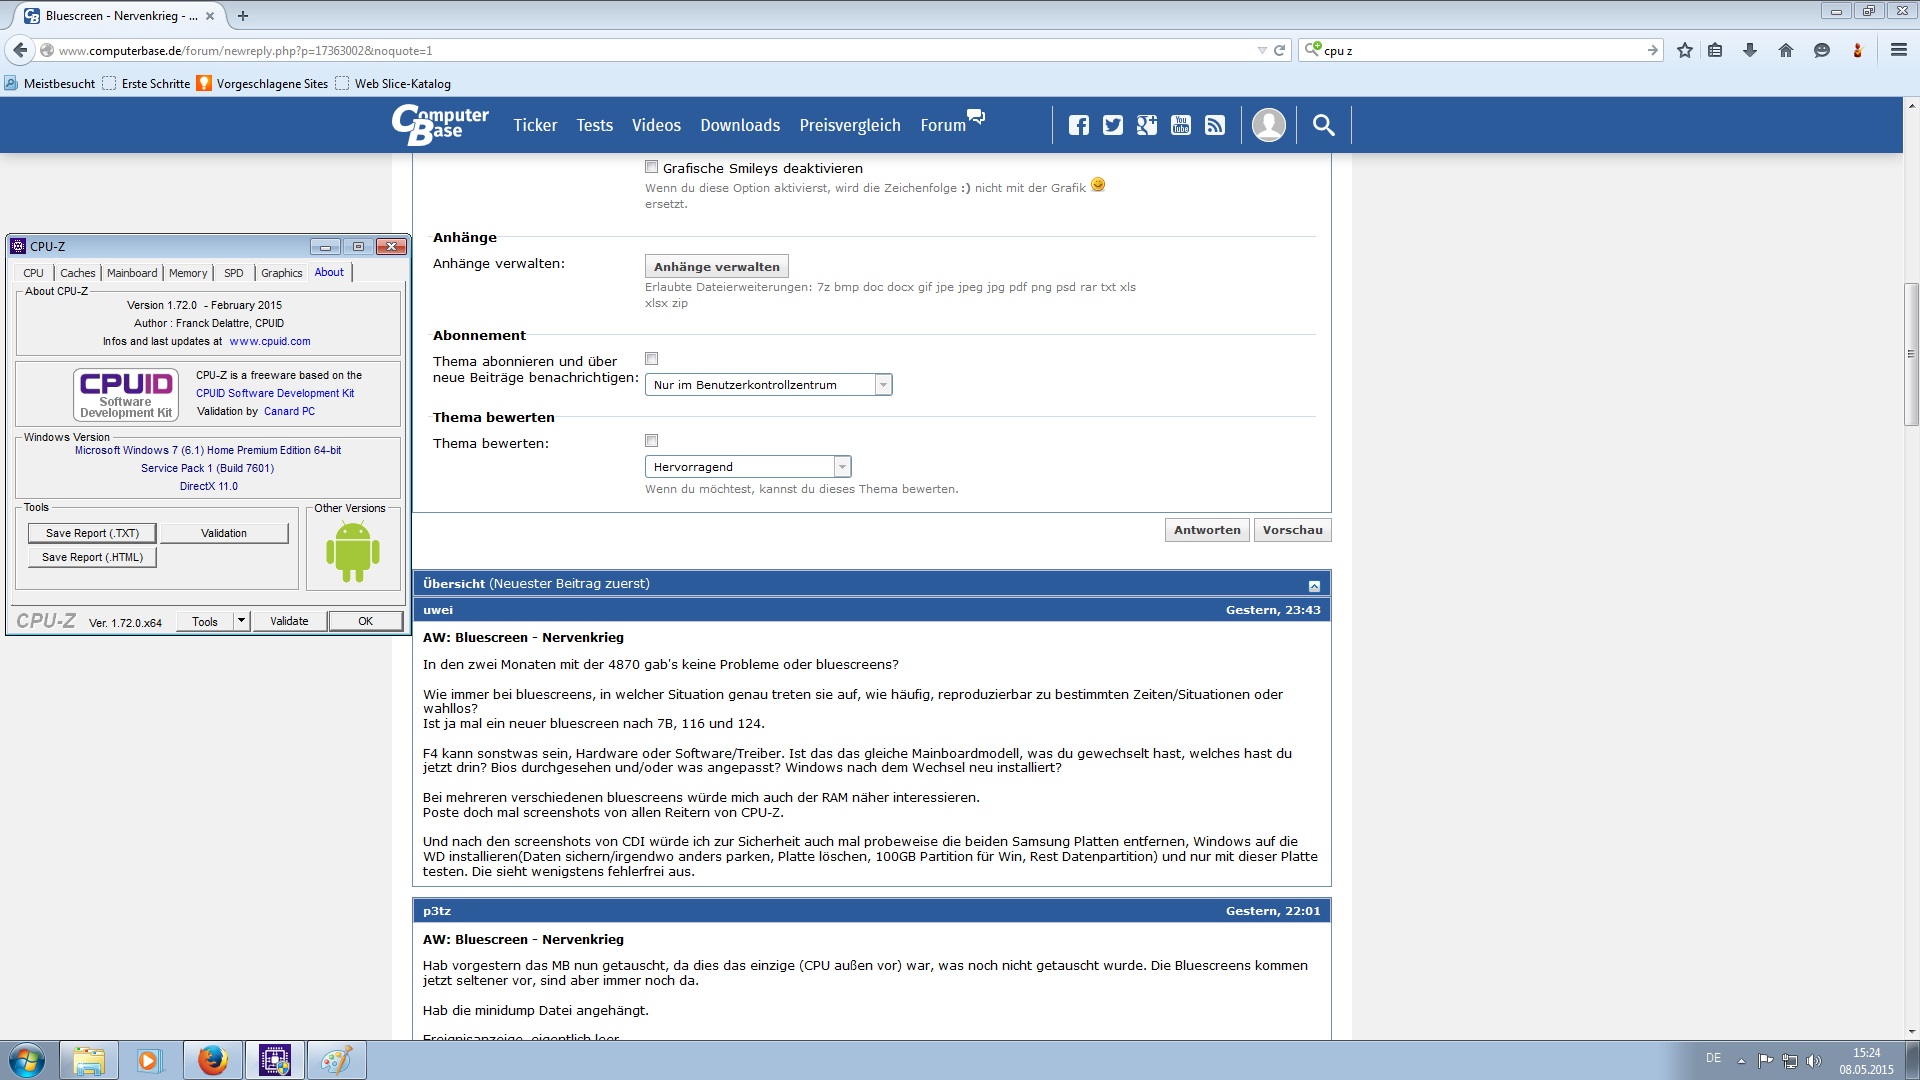Open Firefox from the Windows taskbar

click(212, 1060)
